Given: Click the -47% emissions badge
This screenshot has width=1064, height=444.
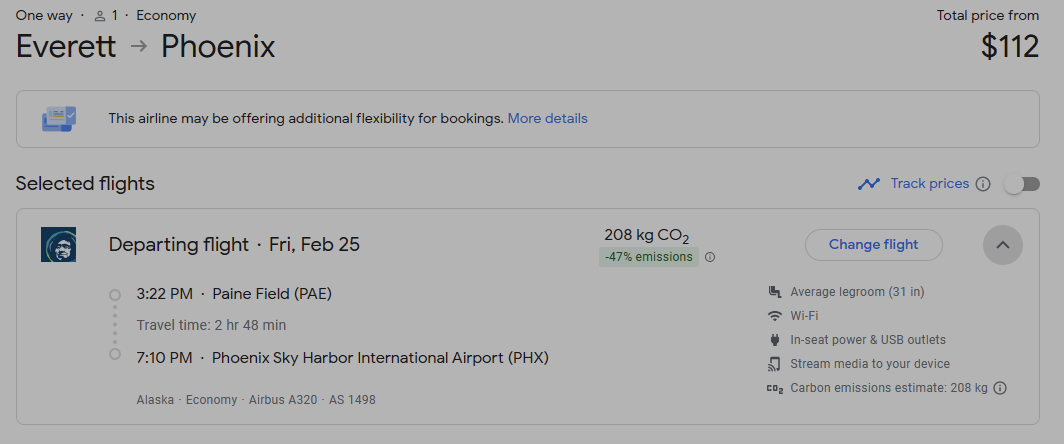Looking at the screenshot, I should click(x=649, y=257).
